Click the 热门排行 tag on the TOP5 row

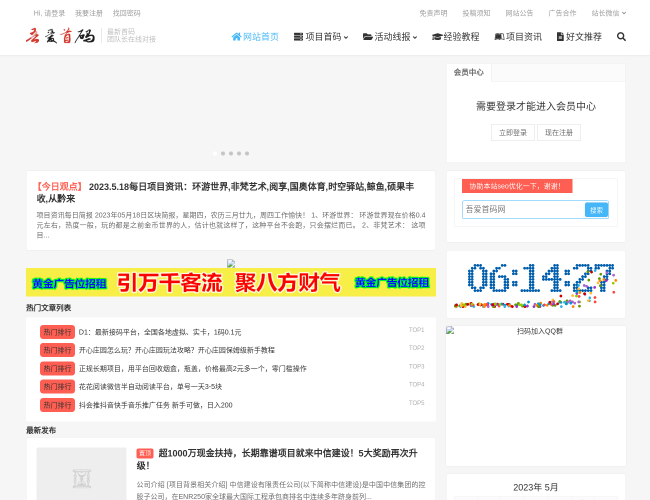[x=57, y=405]
